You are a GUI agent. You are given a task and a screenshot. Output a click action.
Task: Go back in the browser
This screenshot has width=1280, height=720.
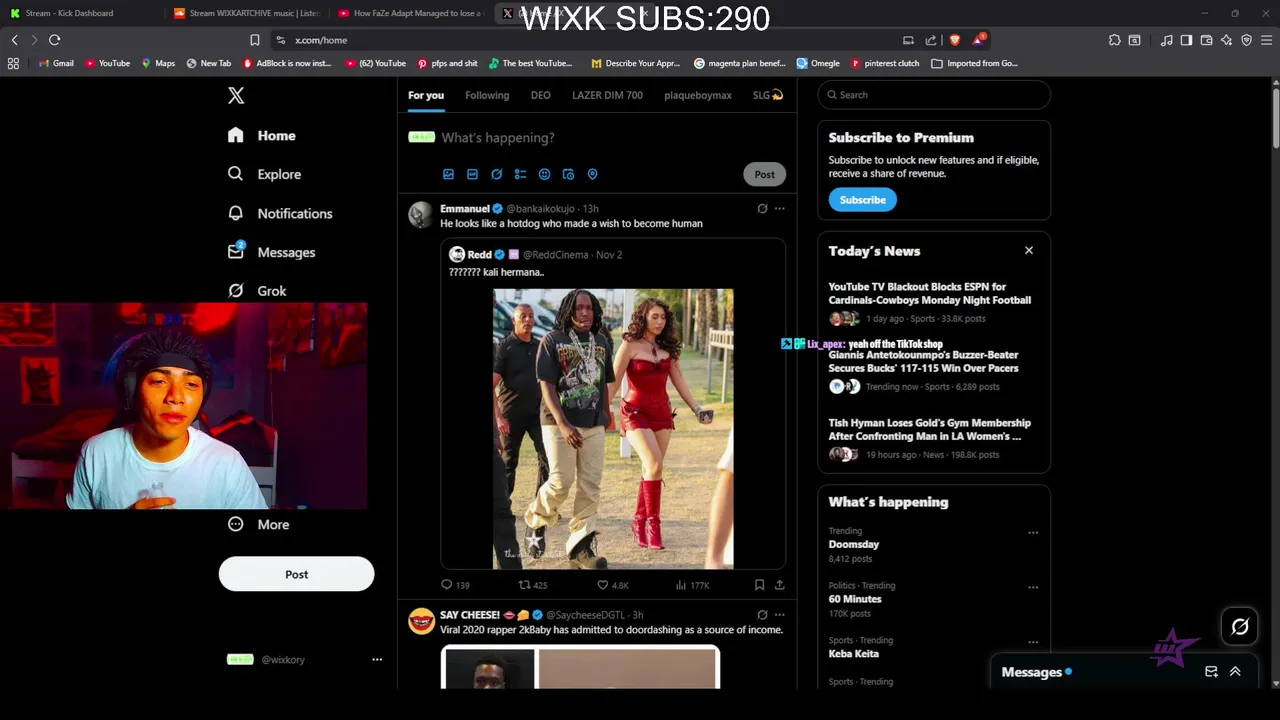click(x=14, y=40)
